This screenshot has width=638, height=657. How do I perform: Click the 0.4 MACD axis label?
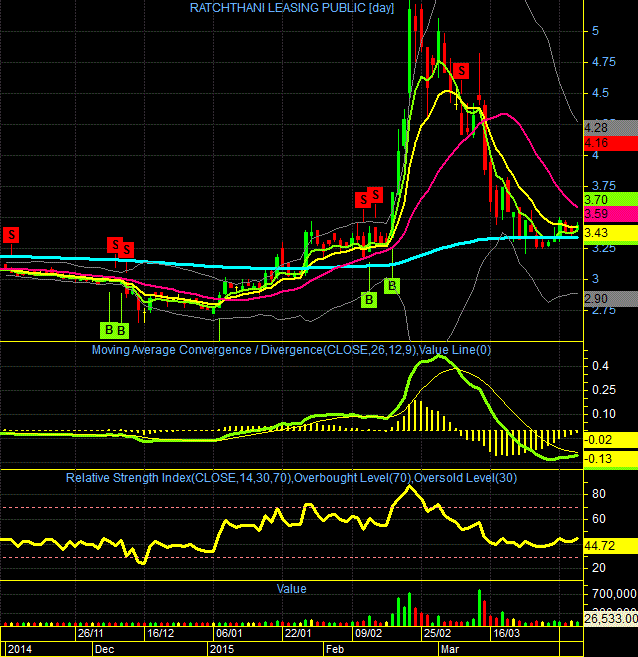pos(600,366)
